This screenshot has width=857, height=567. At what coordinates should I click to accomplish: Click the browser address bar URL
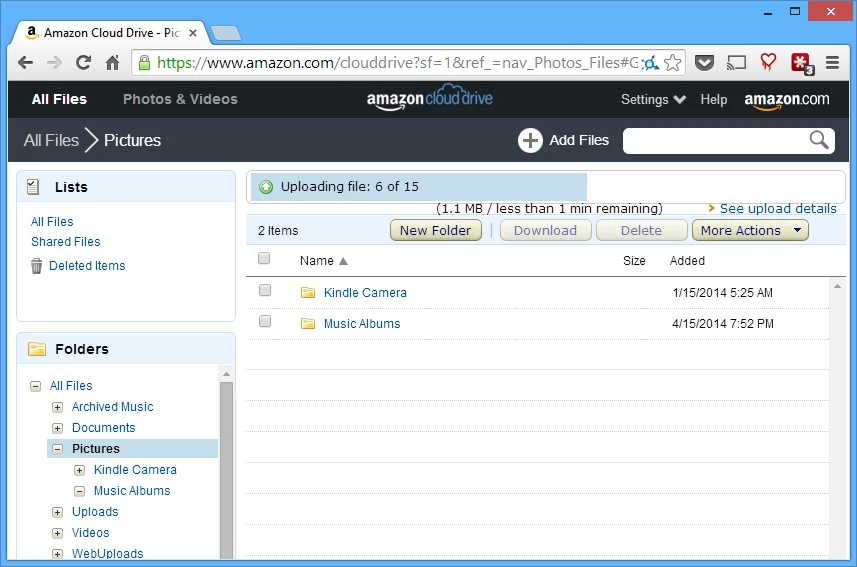point(397,63)
